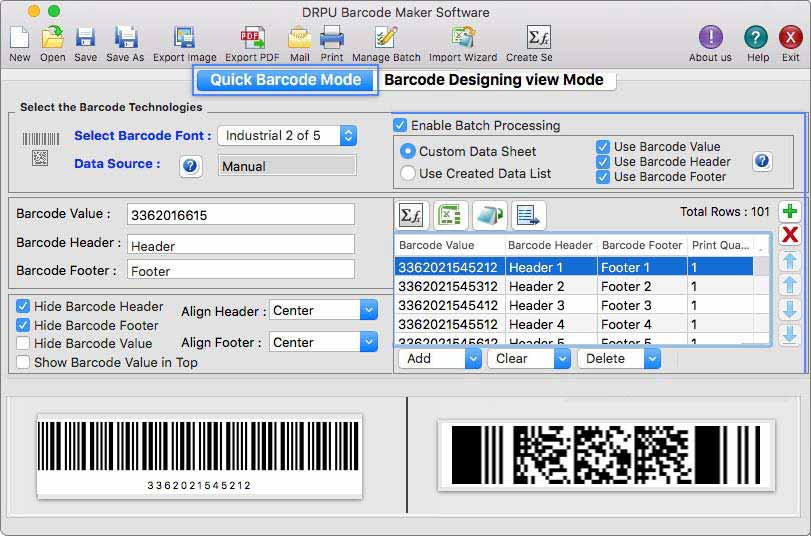Select table row 3362021545312
811x536 pixels.
coord(574,286)
